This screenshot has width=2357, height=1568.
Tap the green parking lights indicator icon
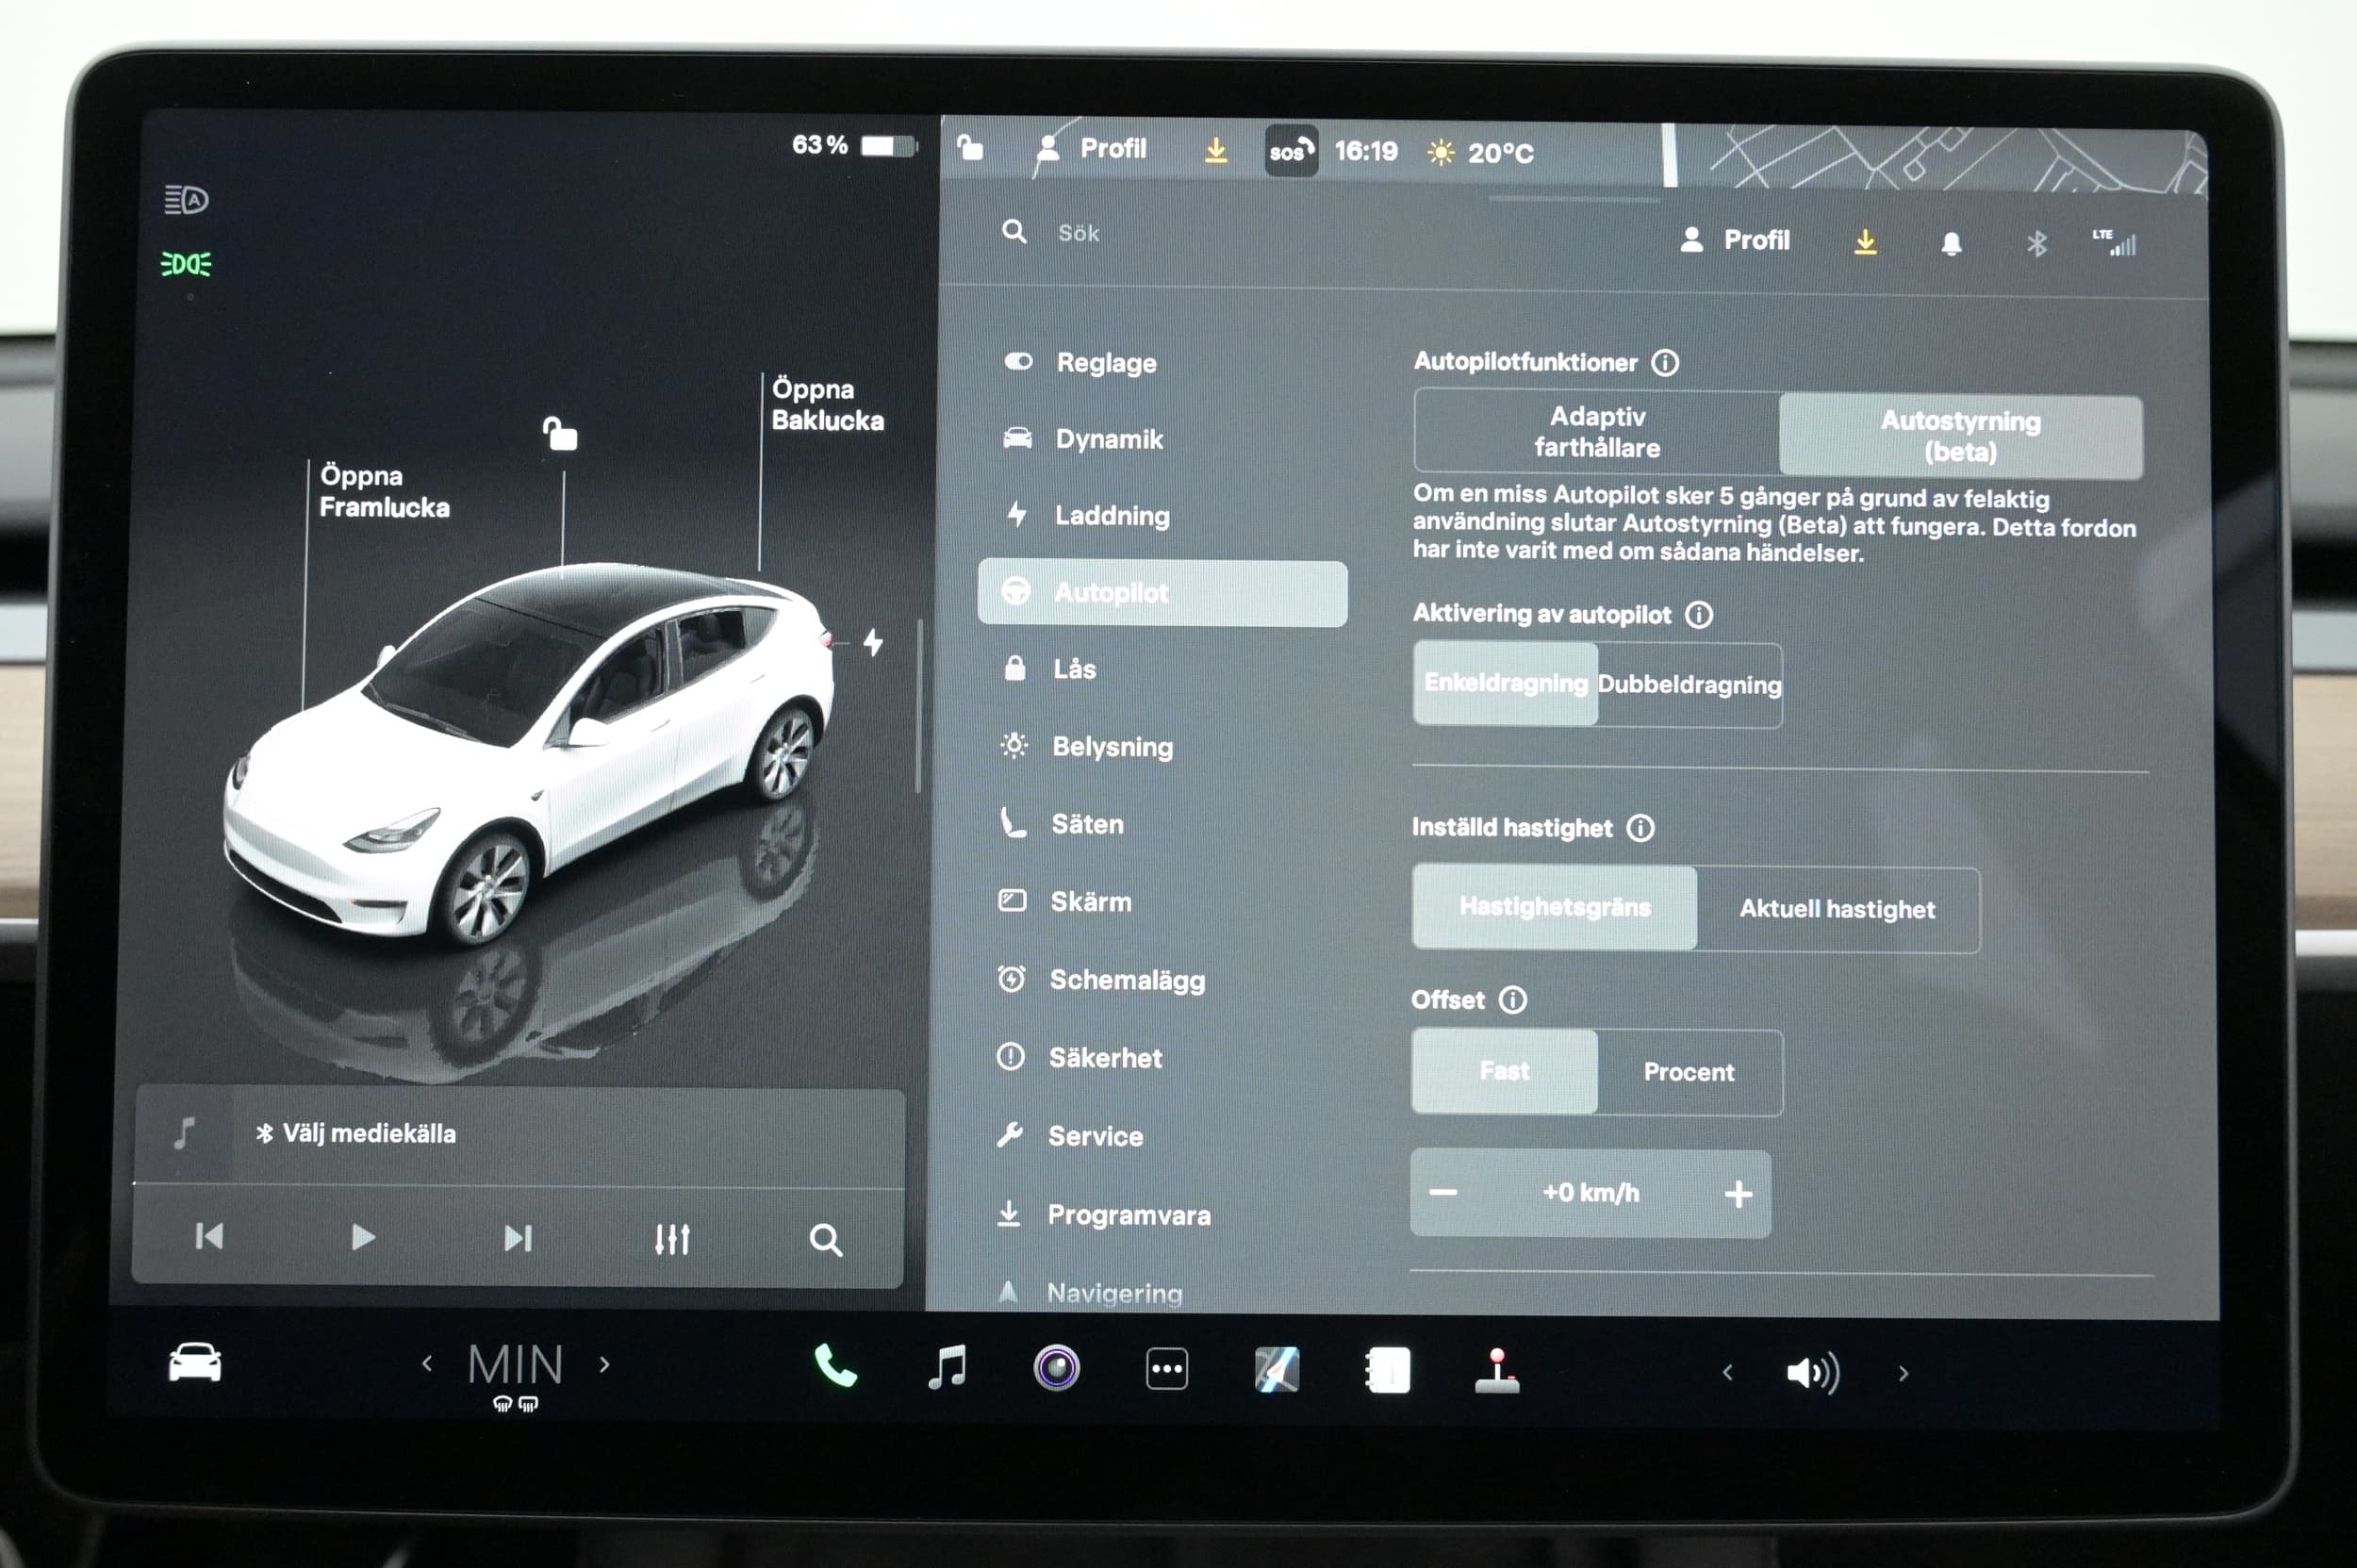[x=186, y=264]
